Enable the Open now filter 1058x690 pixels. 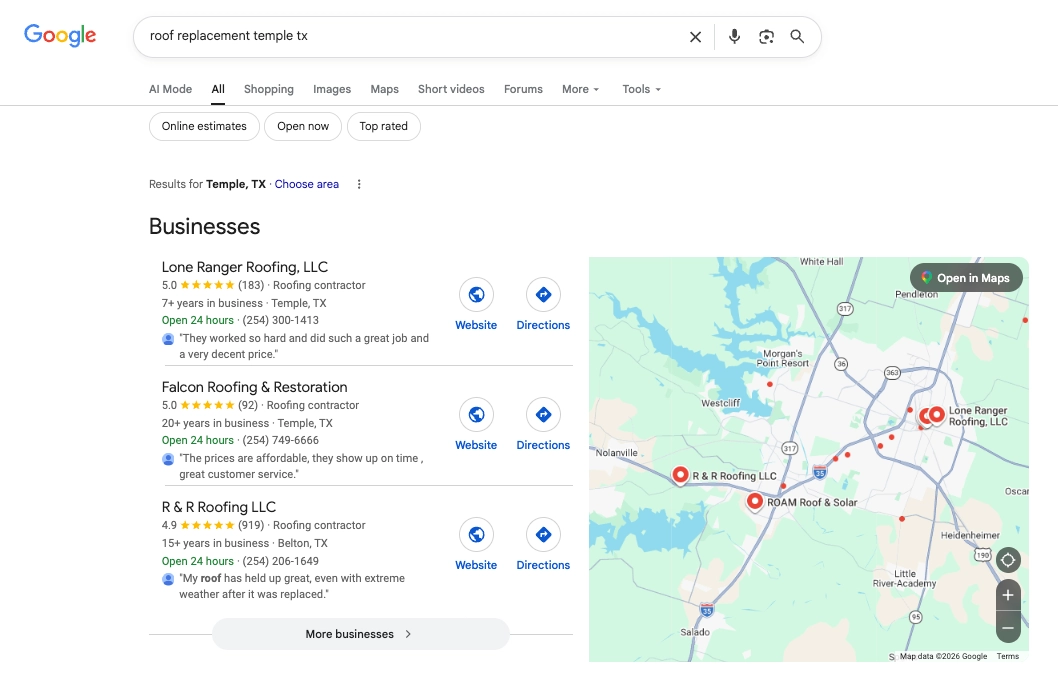point(302,126)
